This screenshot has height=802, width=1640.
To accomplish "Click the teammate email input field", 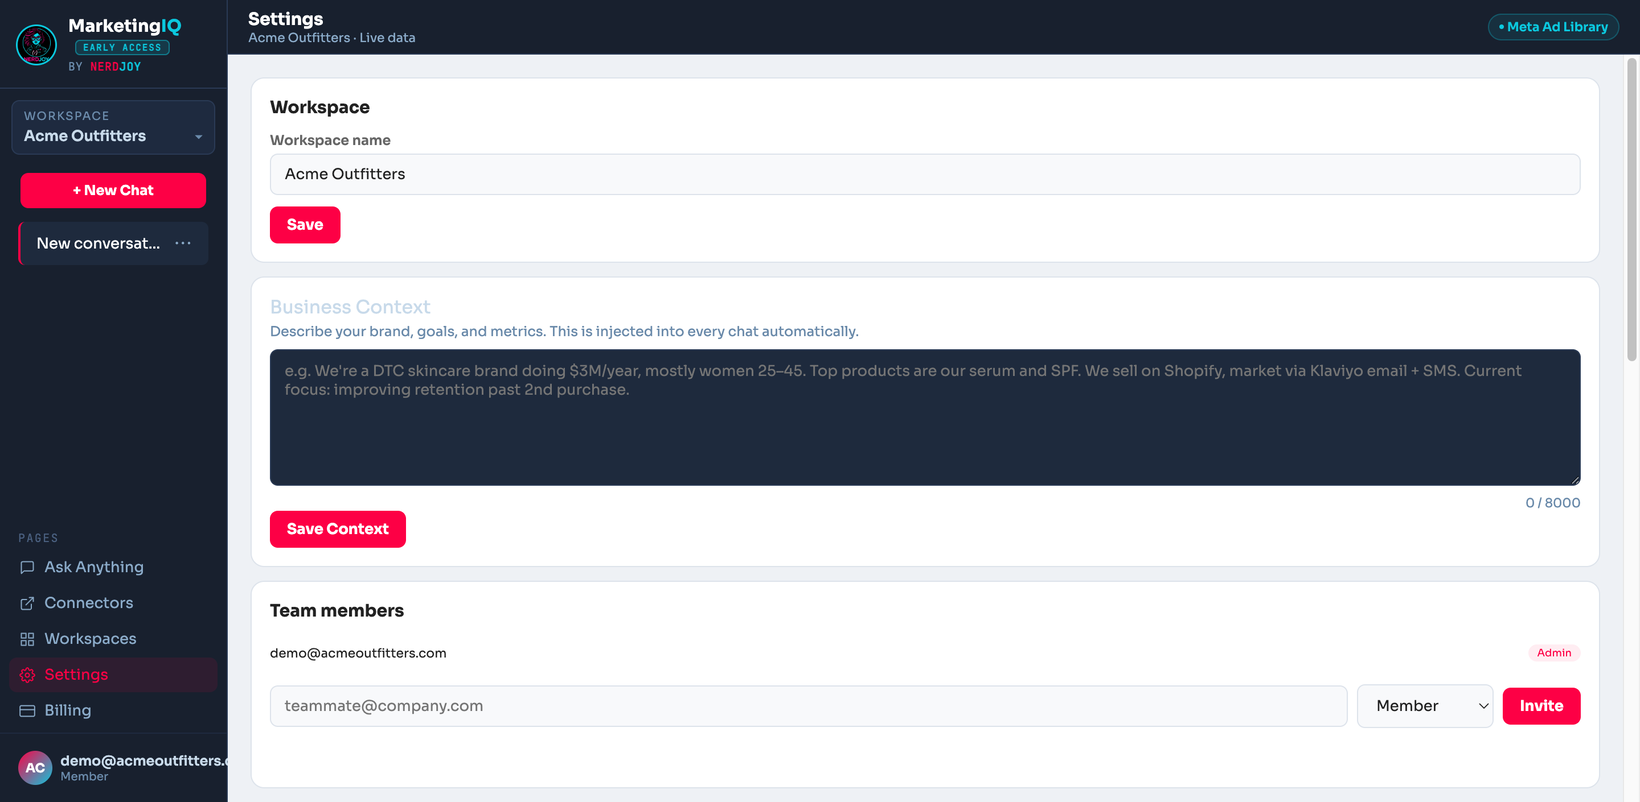I will pyautogui.click(x=808, y=706).
